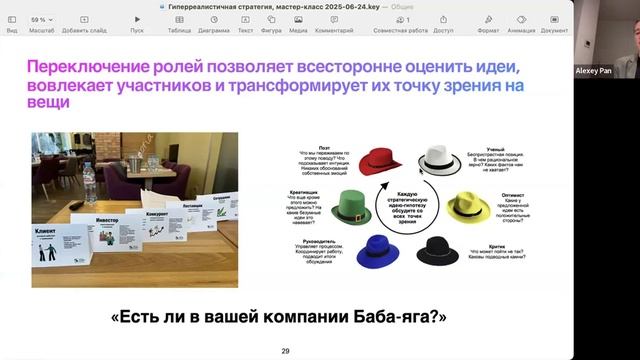Open the zoom 59 % dropdown
The image size is (640, 360).
(42, 20)
